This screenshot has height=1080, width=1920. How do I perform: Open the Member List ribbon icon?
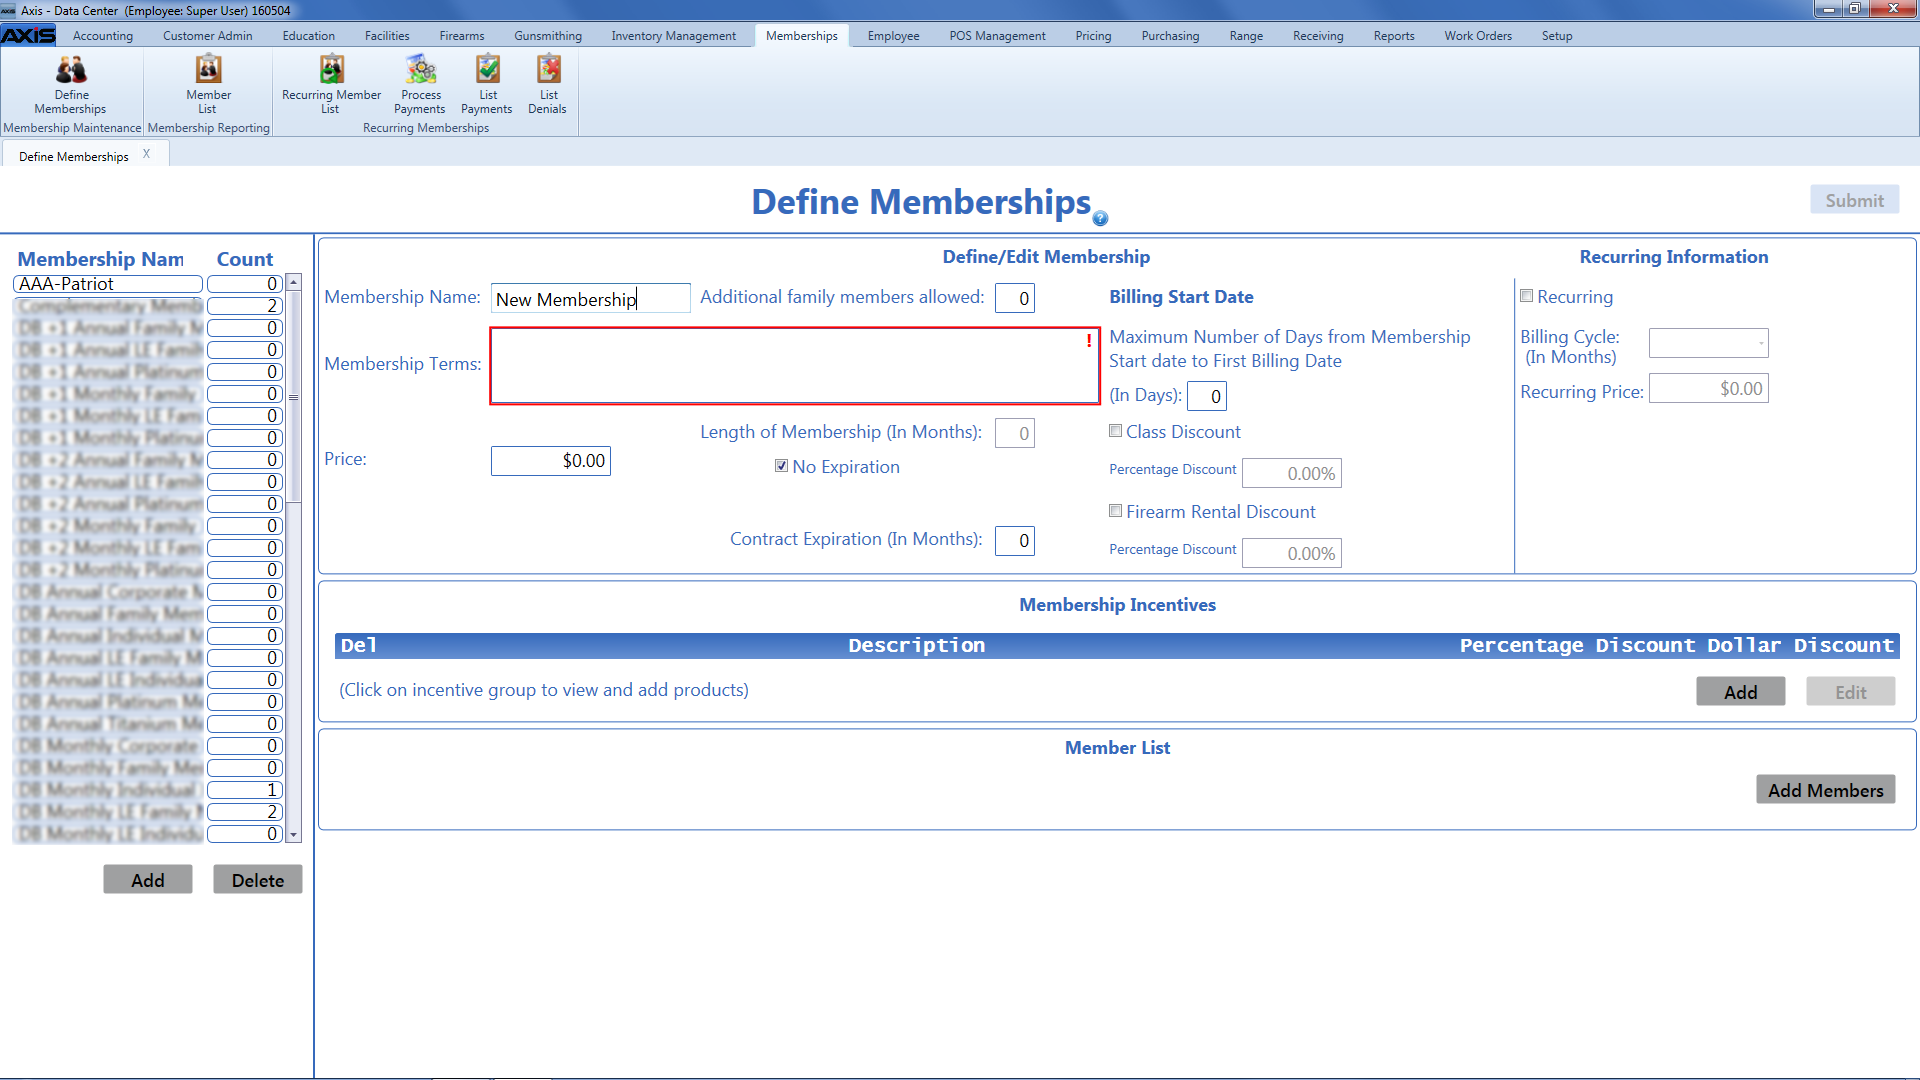[208, 85]
